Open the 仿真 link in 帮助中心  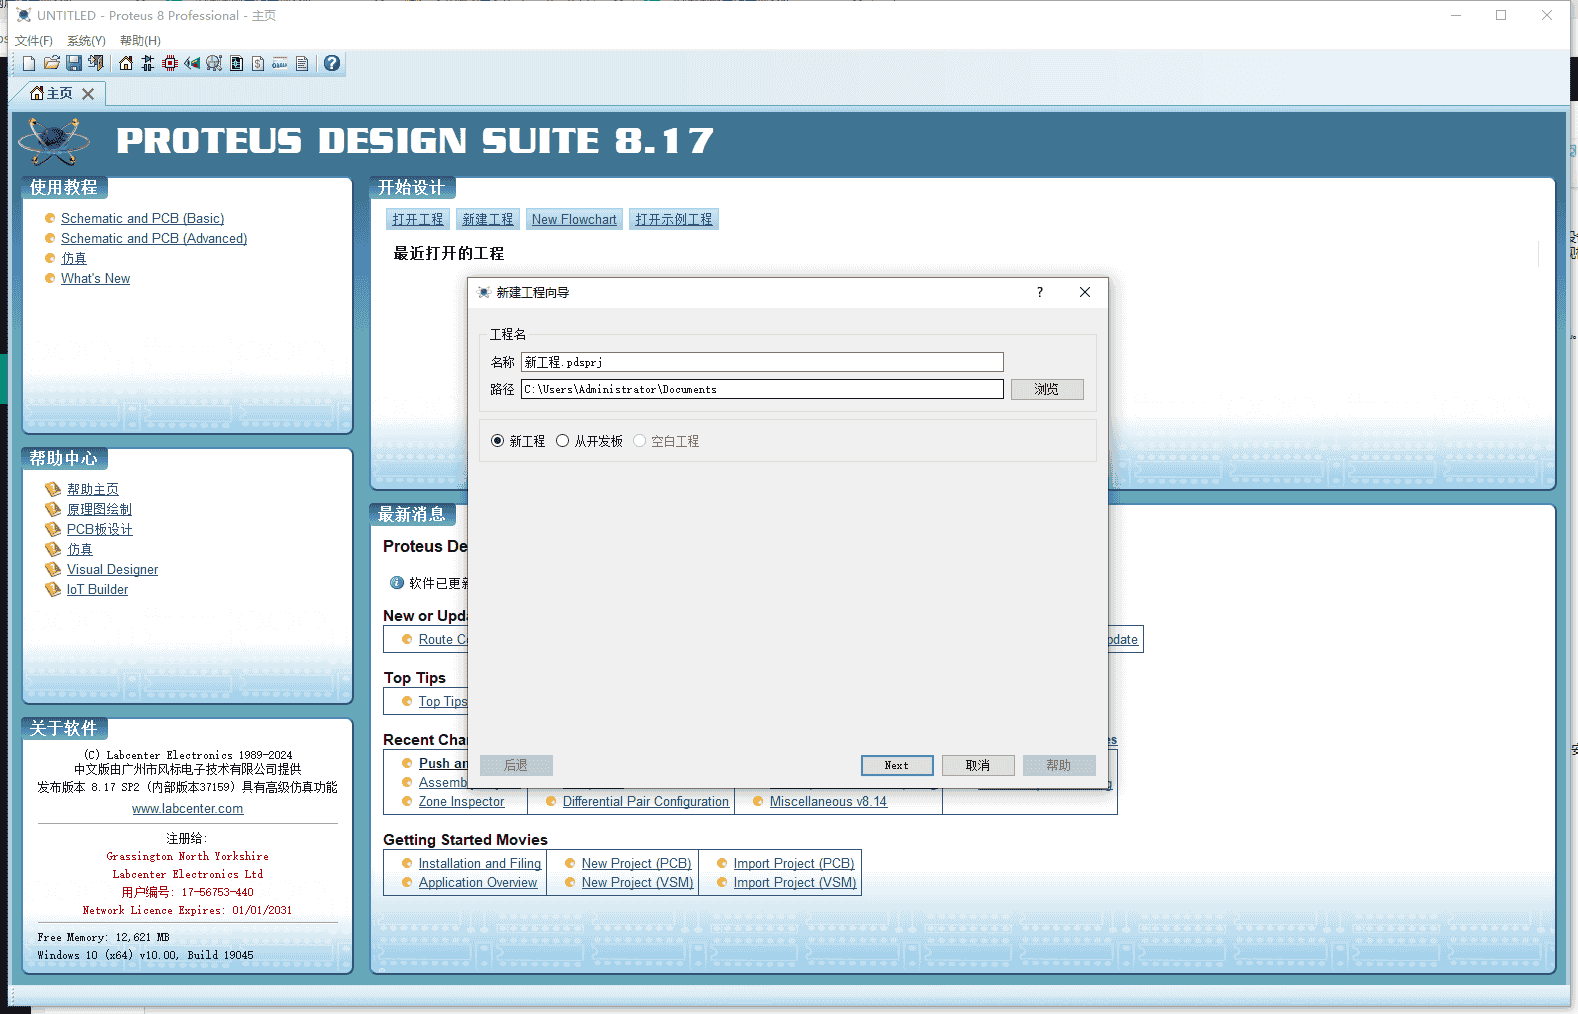pos(80,549)
